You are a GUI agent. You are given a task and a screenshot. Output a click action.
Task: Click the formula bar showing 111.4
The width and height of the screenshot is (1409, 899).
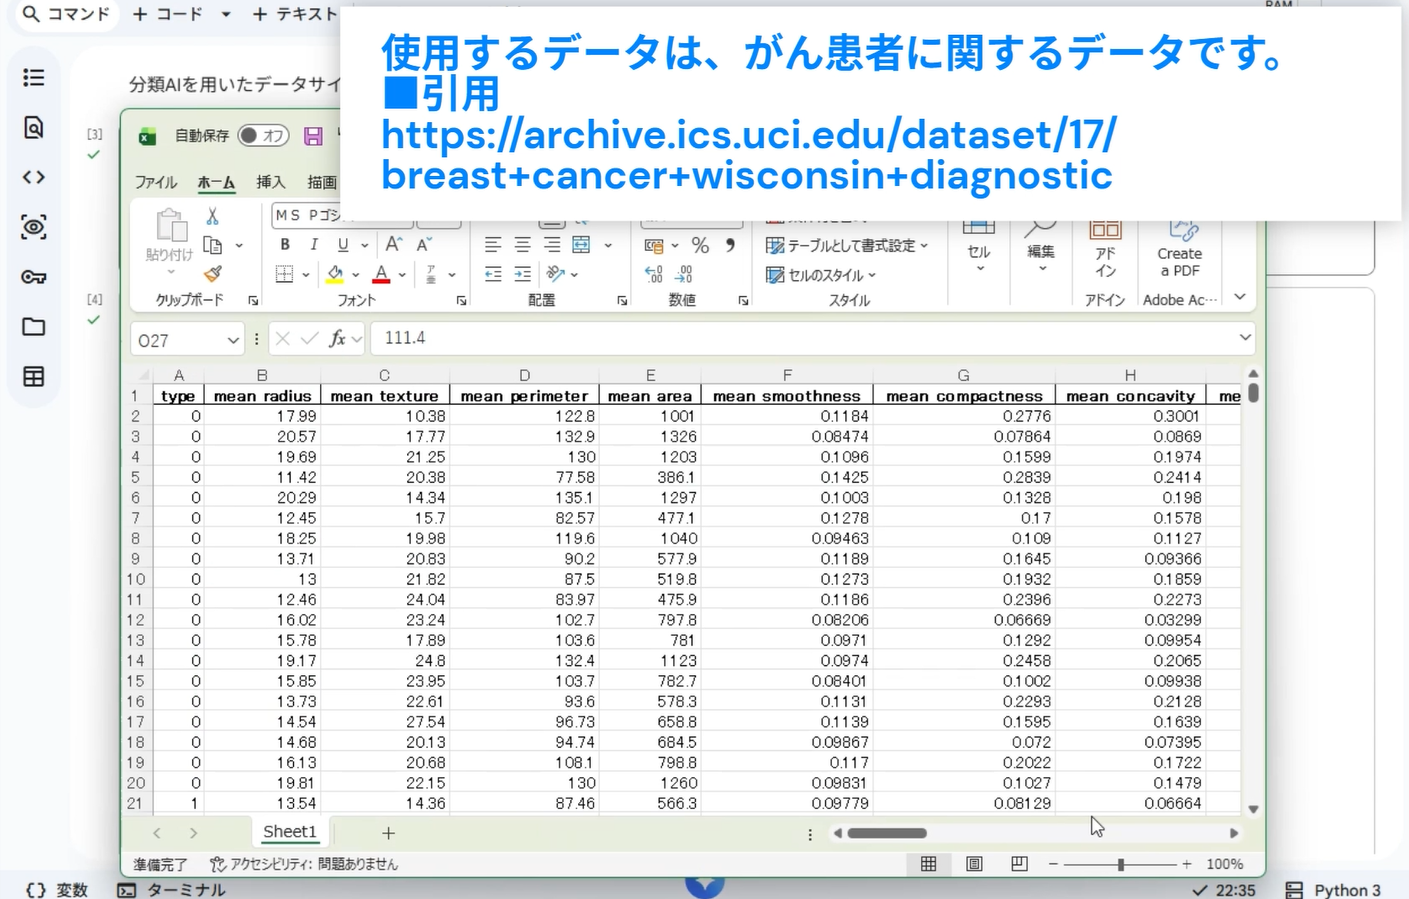(x=811, y=338)
